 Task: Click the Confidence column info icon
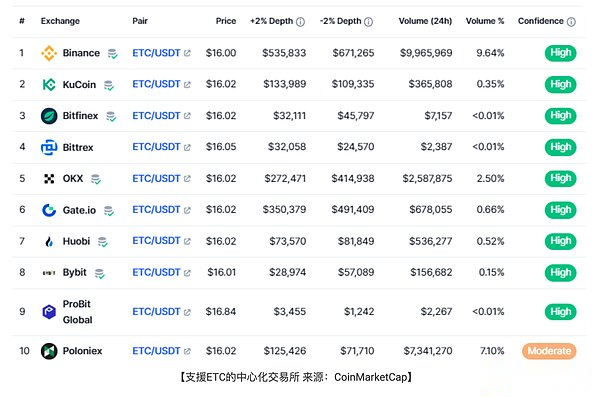click(571, 22)
